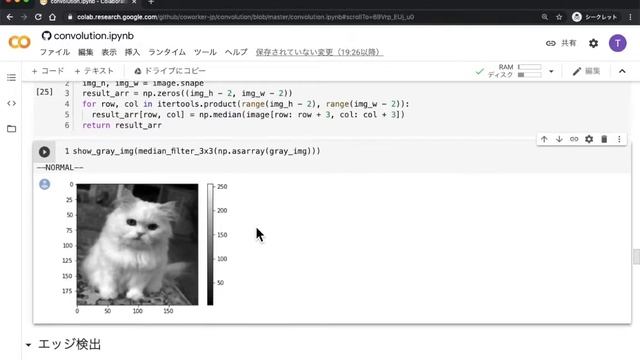Screen dimensions: 640x360
Task: Reload the page with refresh icon
Action: click(38, 17)
